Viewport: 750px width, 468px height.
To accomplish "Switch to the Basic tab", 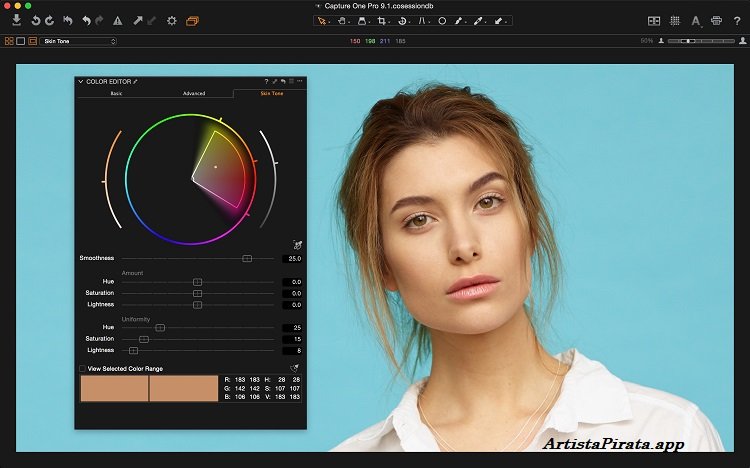I will [x=116, y=93].
